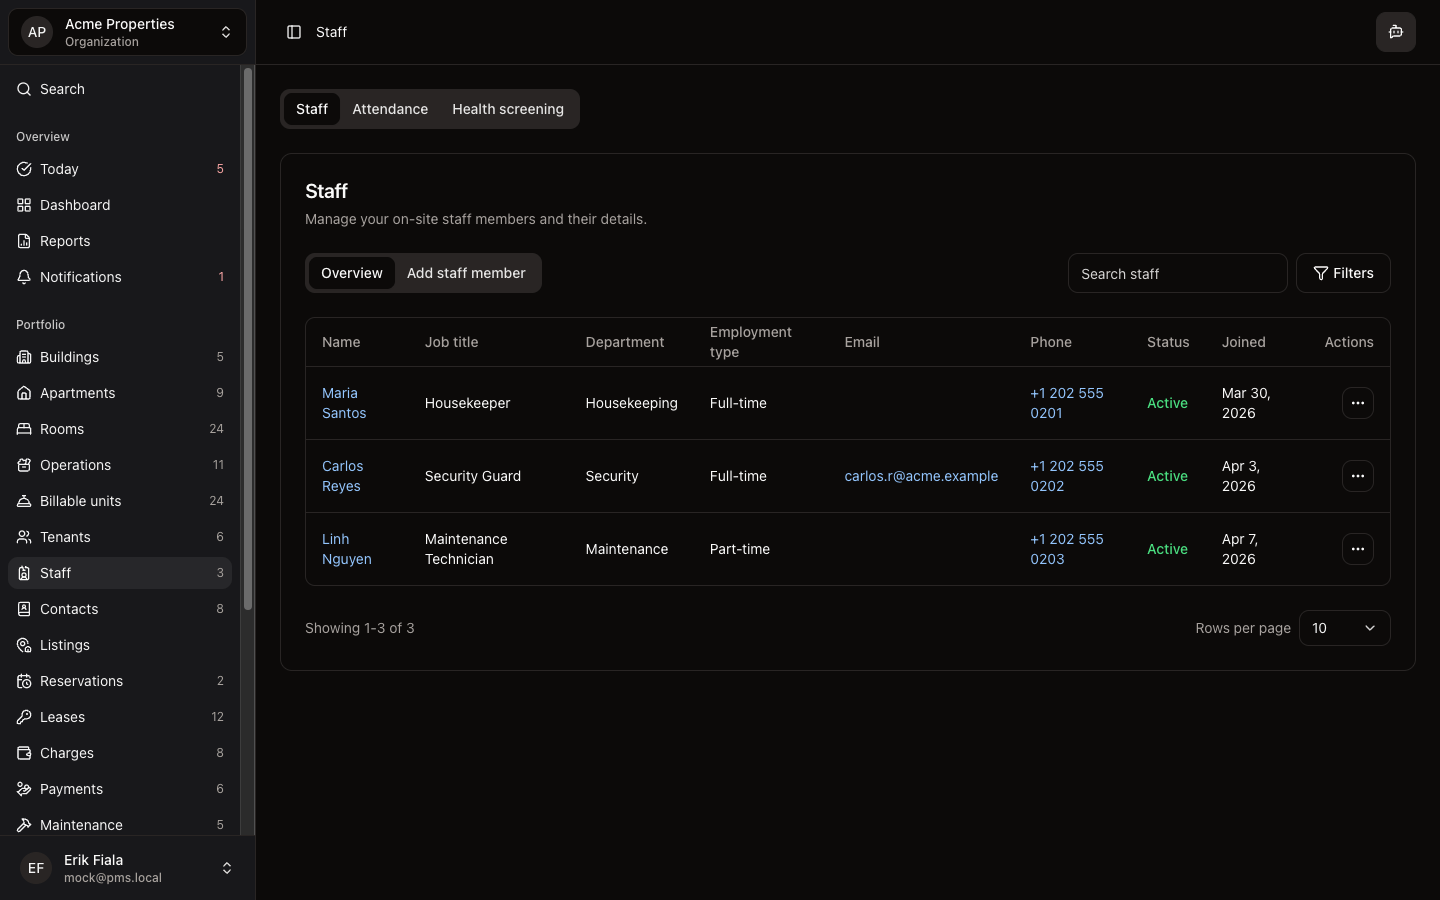Click the Search magnifier icon in sidebar

tap(24, 89)
